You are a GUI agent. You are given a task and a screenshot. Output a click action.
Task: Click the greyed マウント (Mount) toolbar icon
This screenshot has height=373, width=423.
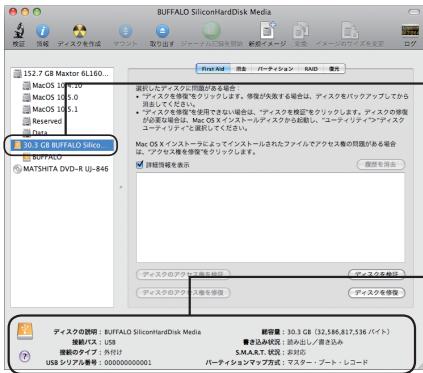[x=125, y=31]
